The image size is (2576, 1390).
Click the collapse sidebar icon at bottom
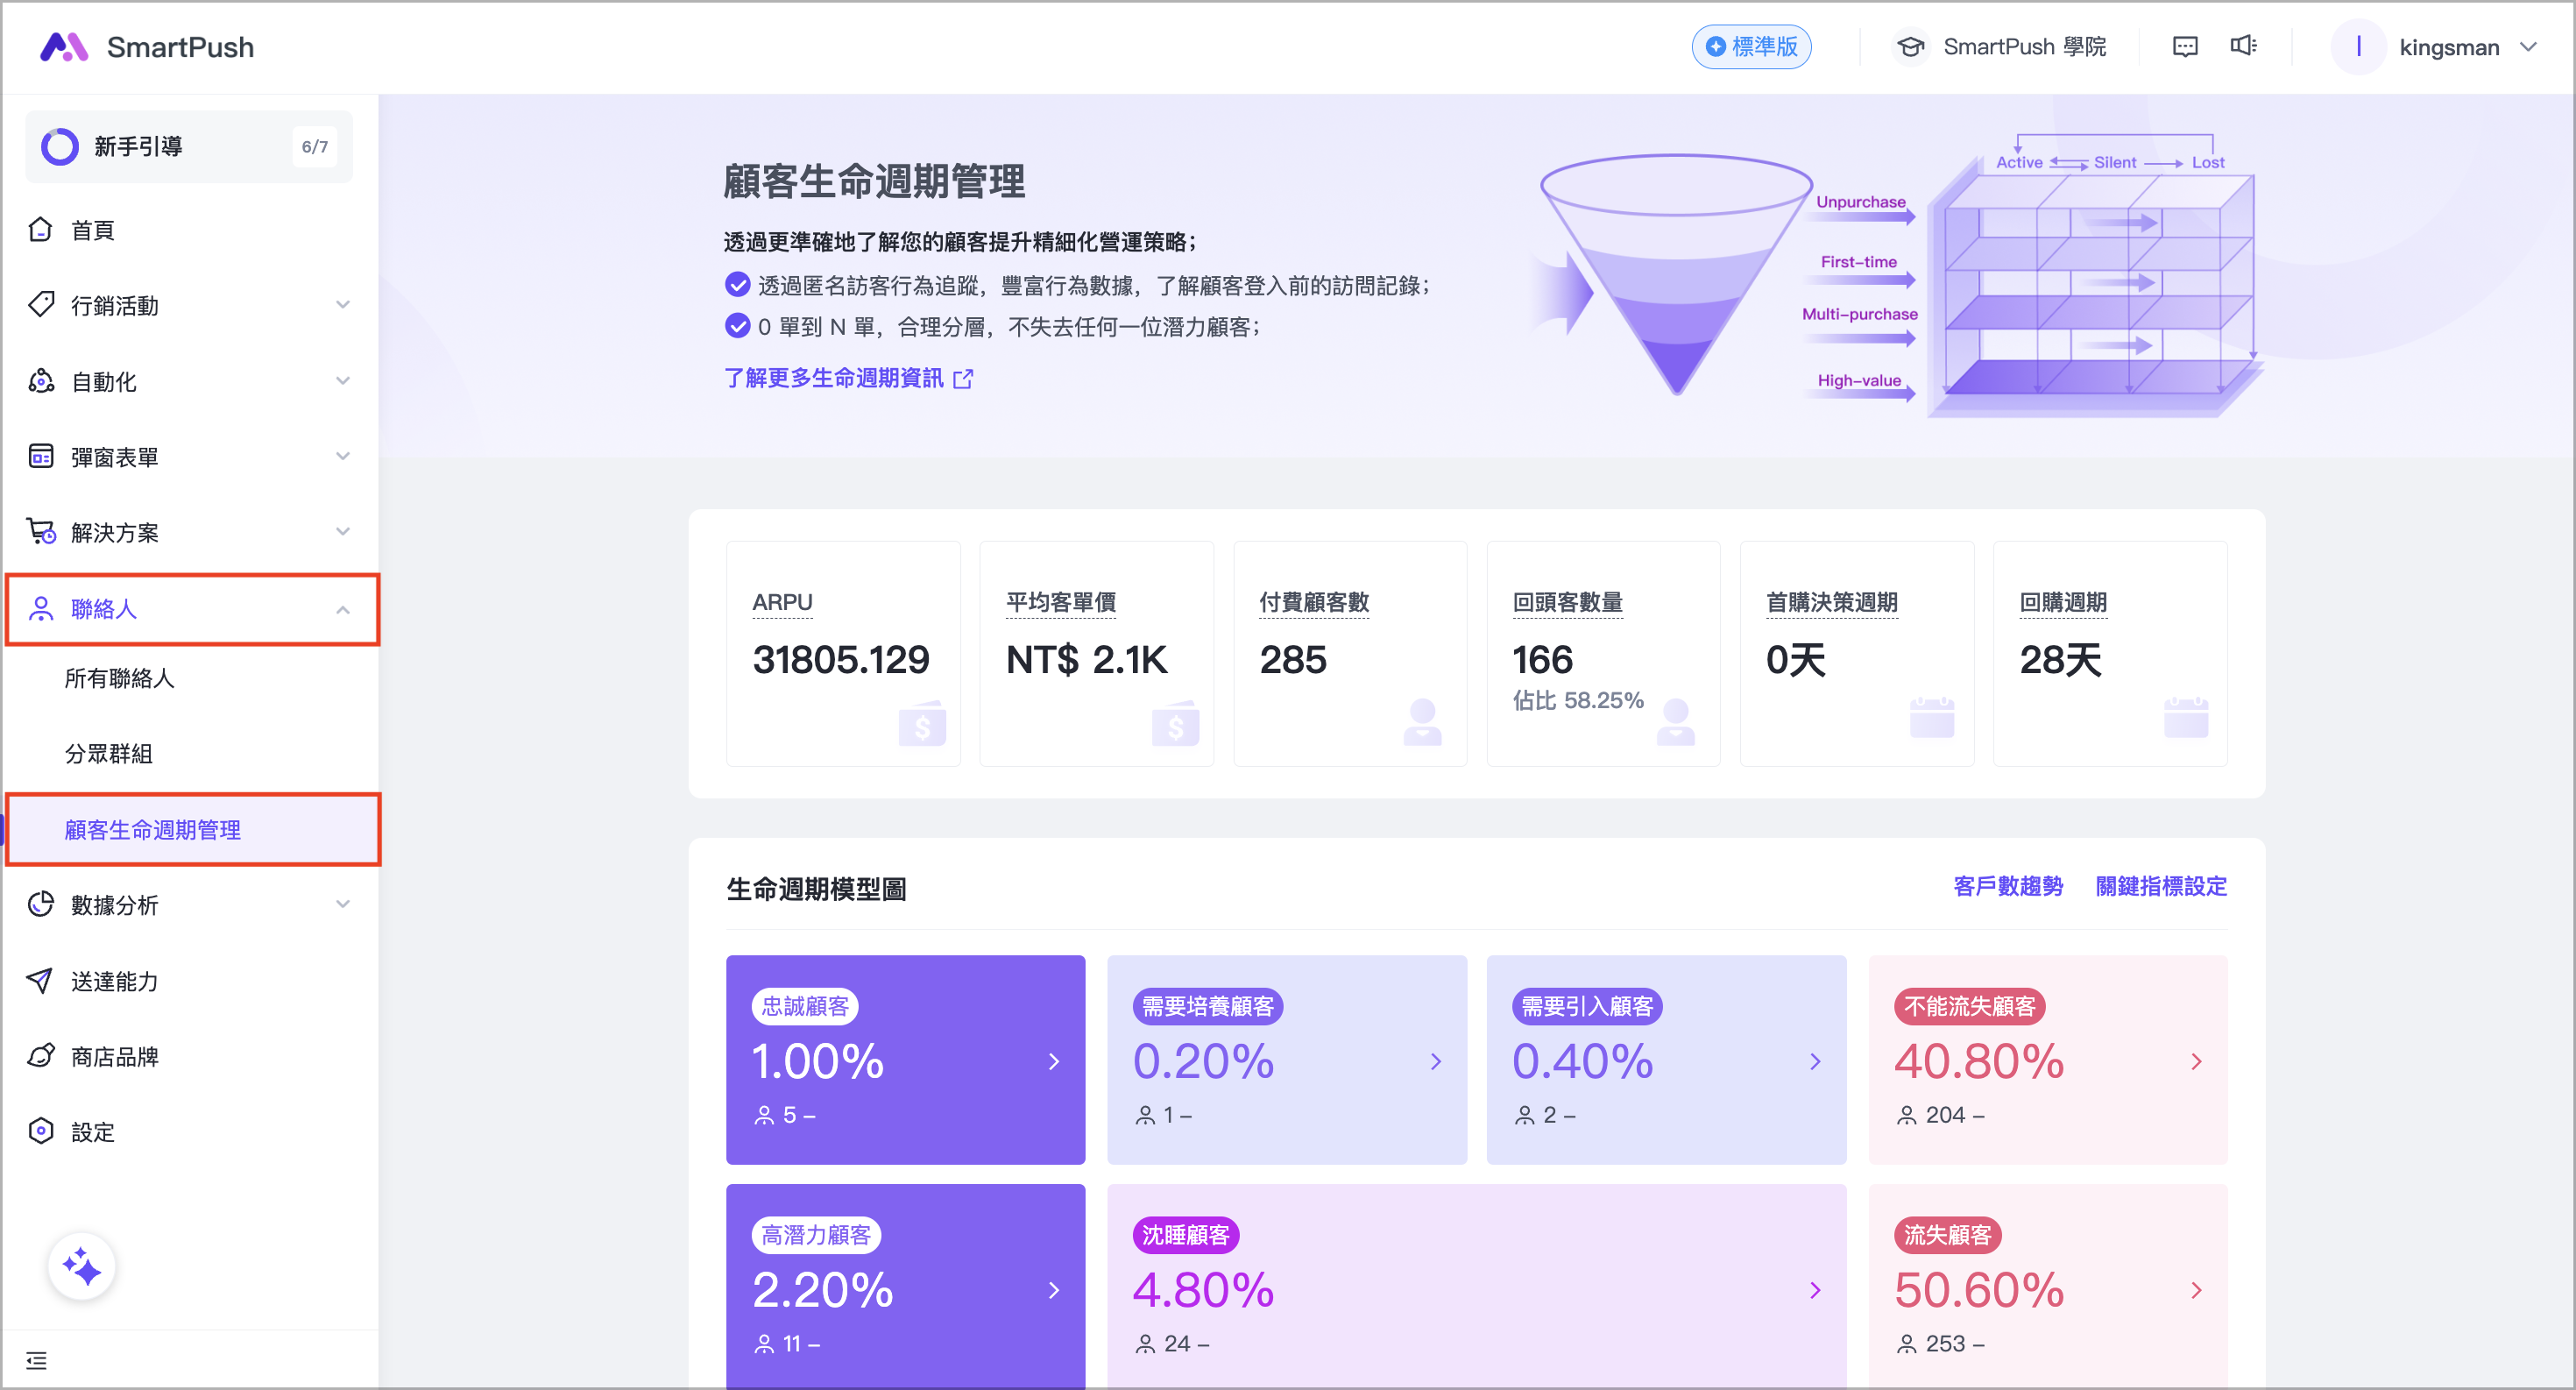click(x=36, y=1360)
